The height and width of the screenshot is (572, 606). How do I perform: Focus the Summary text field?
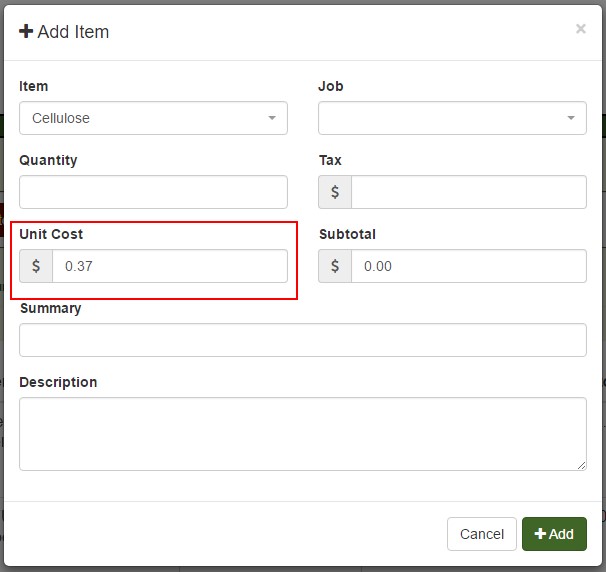[x=302, y=340]
